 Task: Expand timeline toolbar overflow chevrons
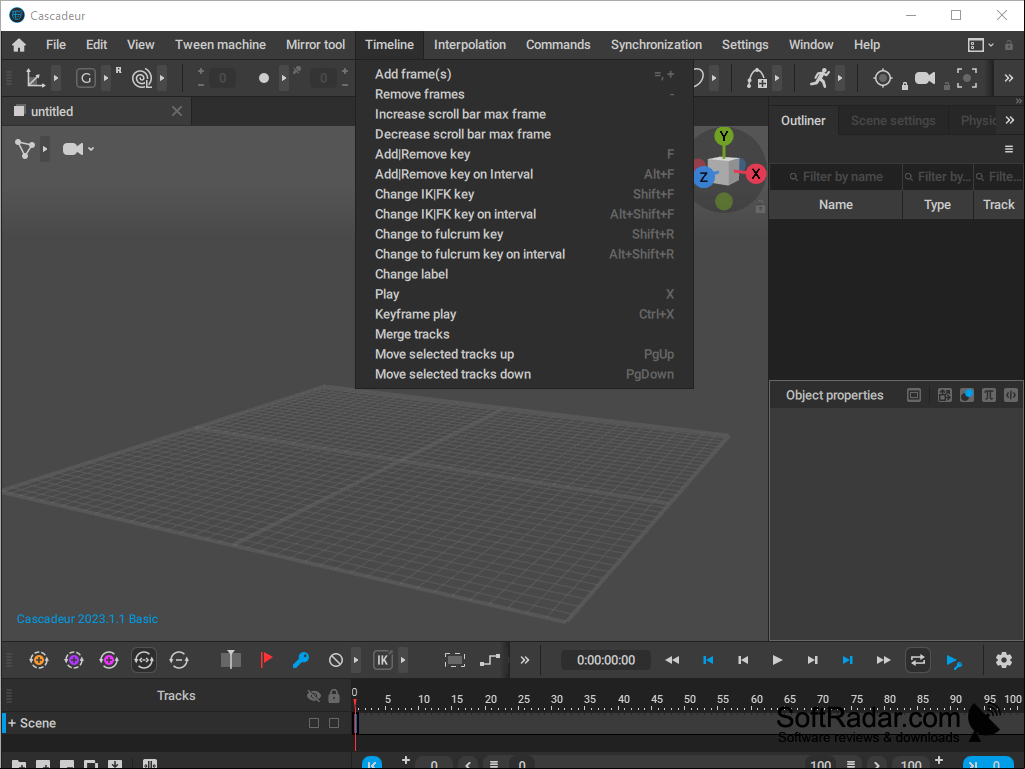(x=524, y=660)
